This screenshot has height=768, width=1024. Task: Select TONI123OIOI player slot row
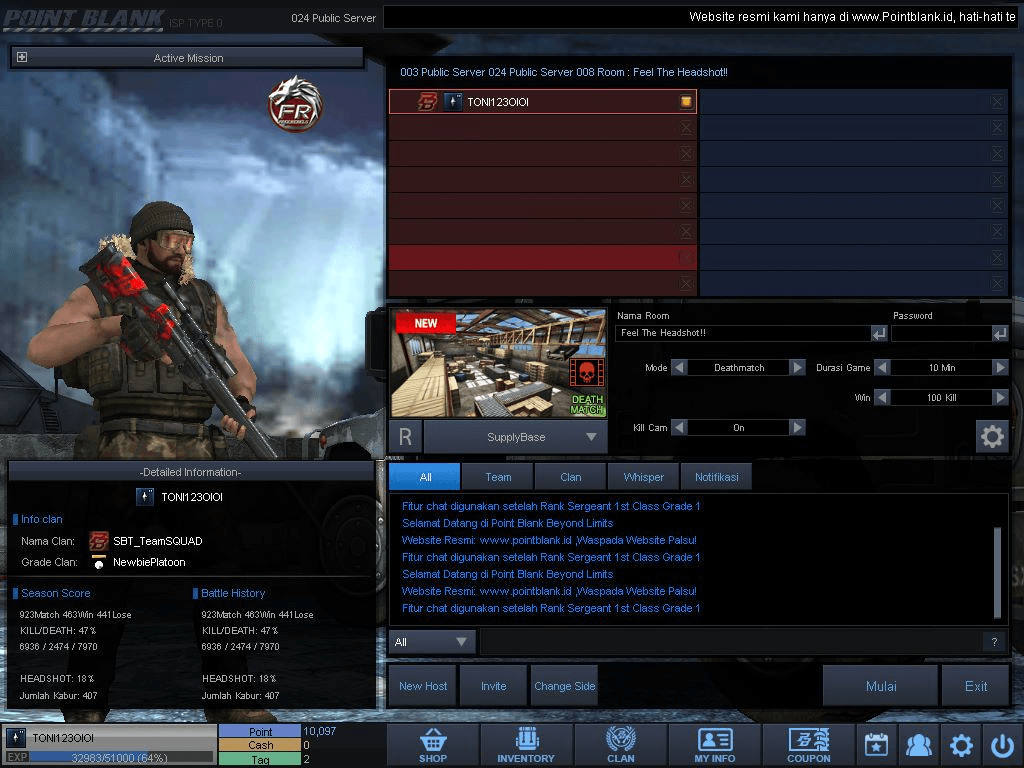coord(543,102)
